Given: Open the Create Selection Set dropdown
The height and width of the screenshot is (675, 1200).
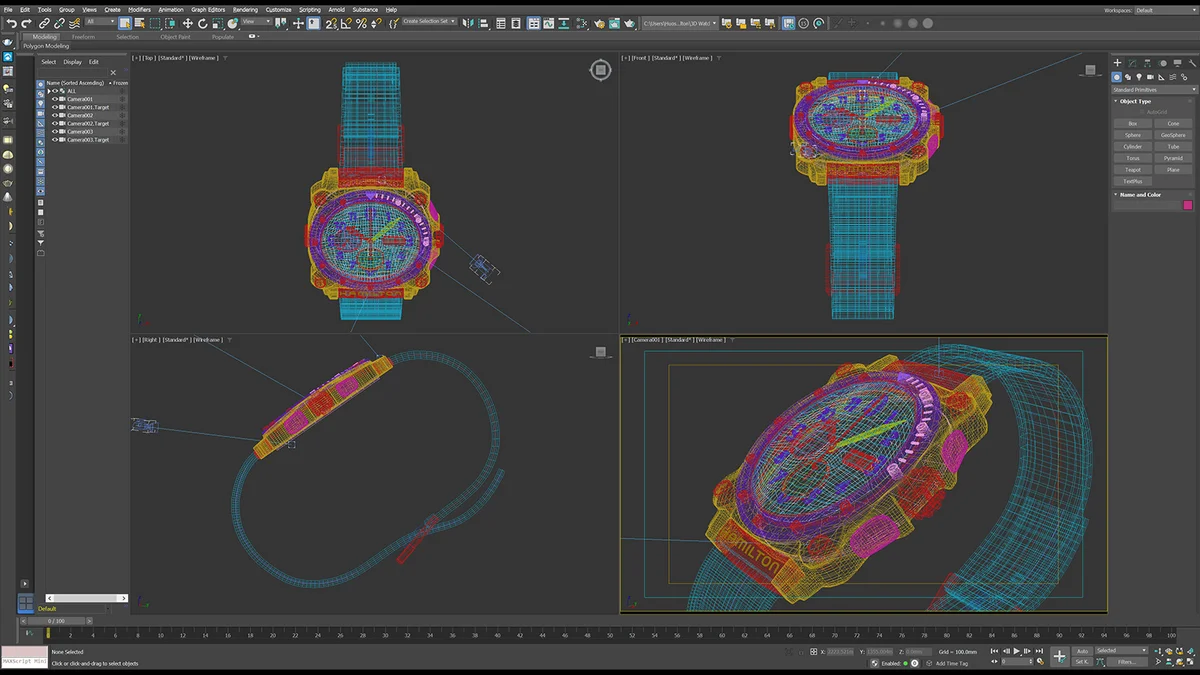Looking at the screenshot, I should 429,21.
